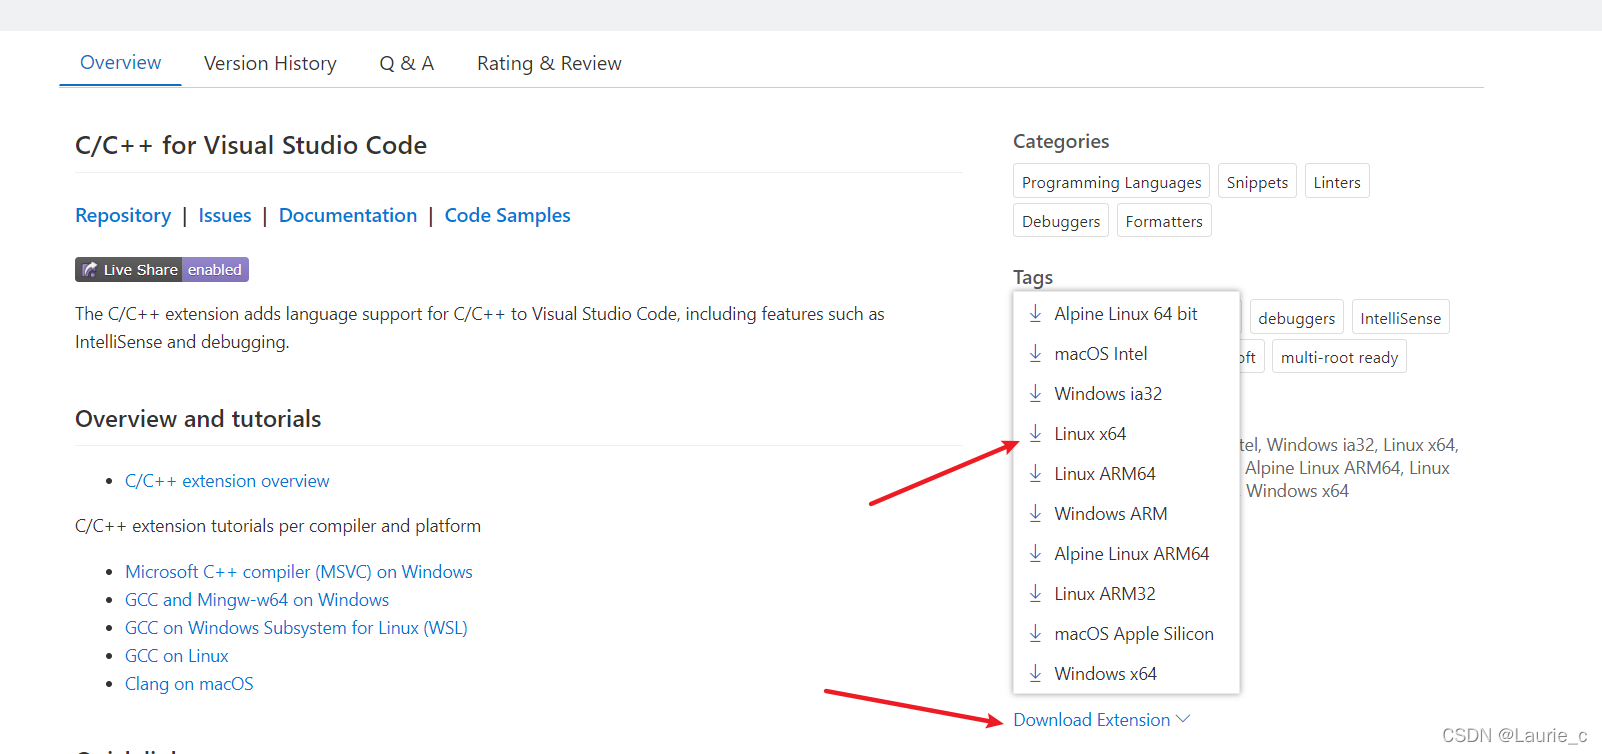Screen dimensions: 1602x754
Task: Choose Linux ARM64 download option
Action: [x=1126, y=474]
